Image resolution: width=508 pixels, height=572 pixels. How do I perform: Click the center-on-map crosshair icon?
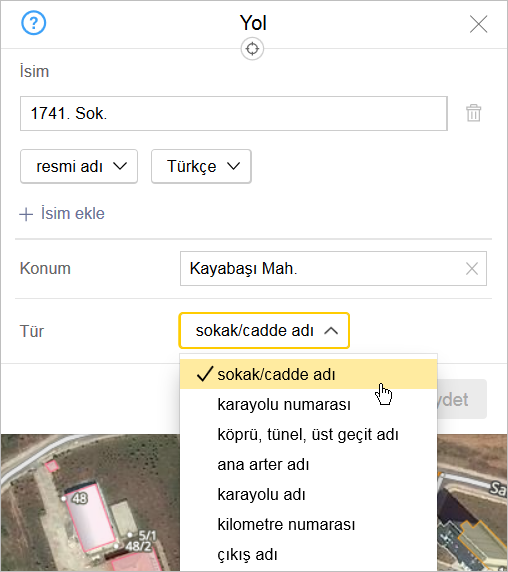(252, 49)
